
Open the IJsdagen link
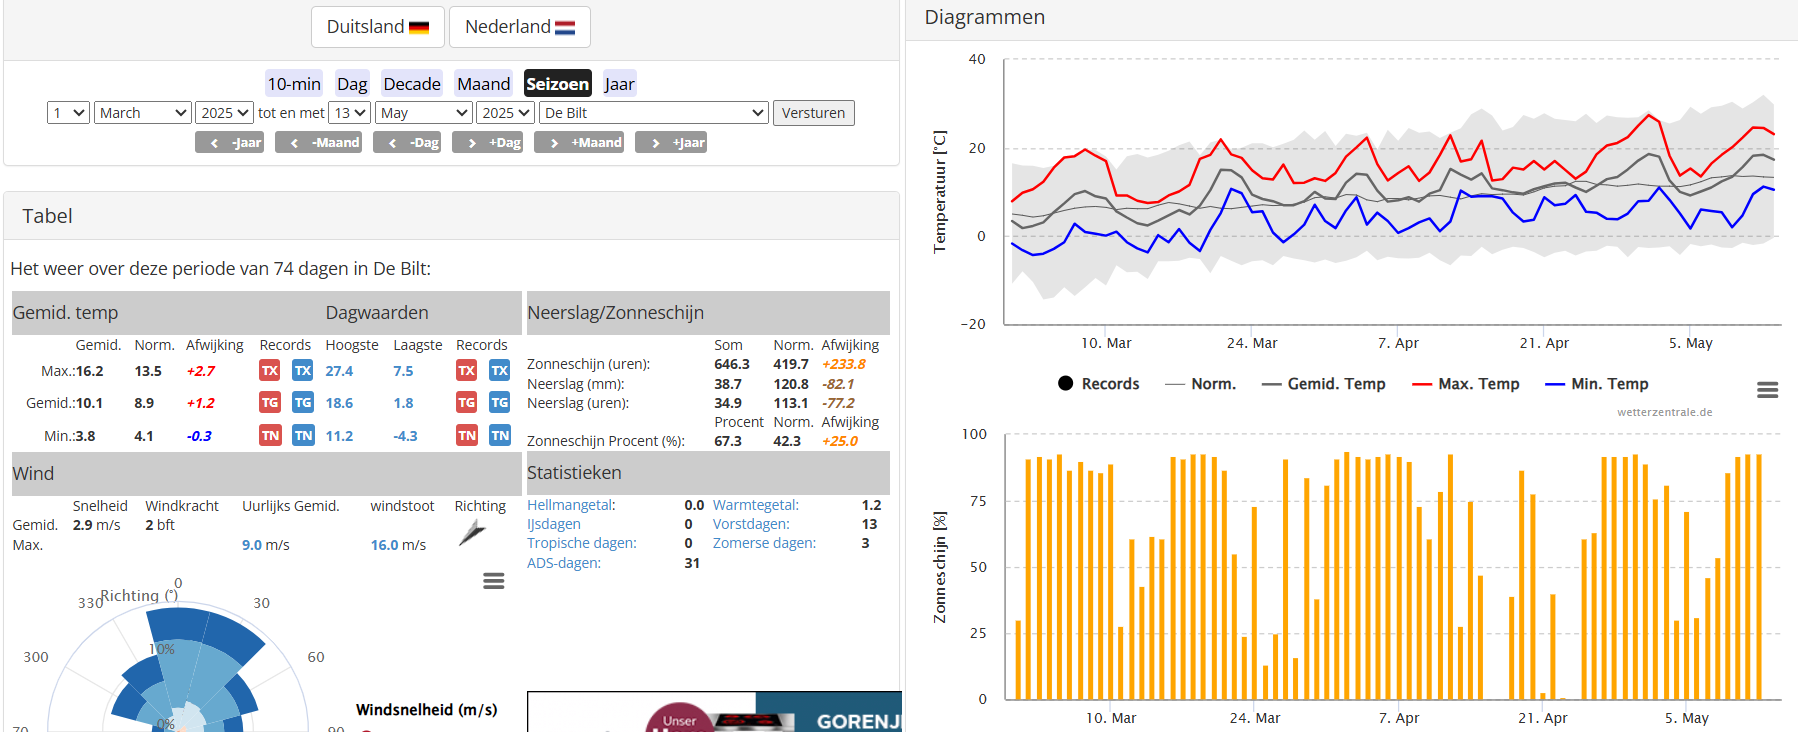coord(554,524)
